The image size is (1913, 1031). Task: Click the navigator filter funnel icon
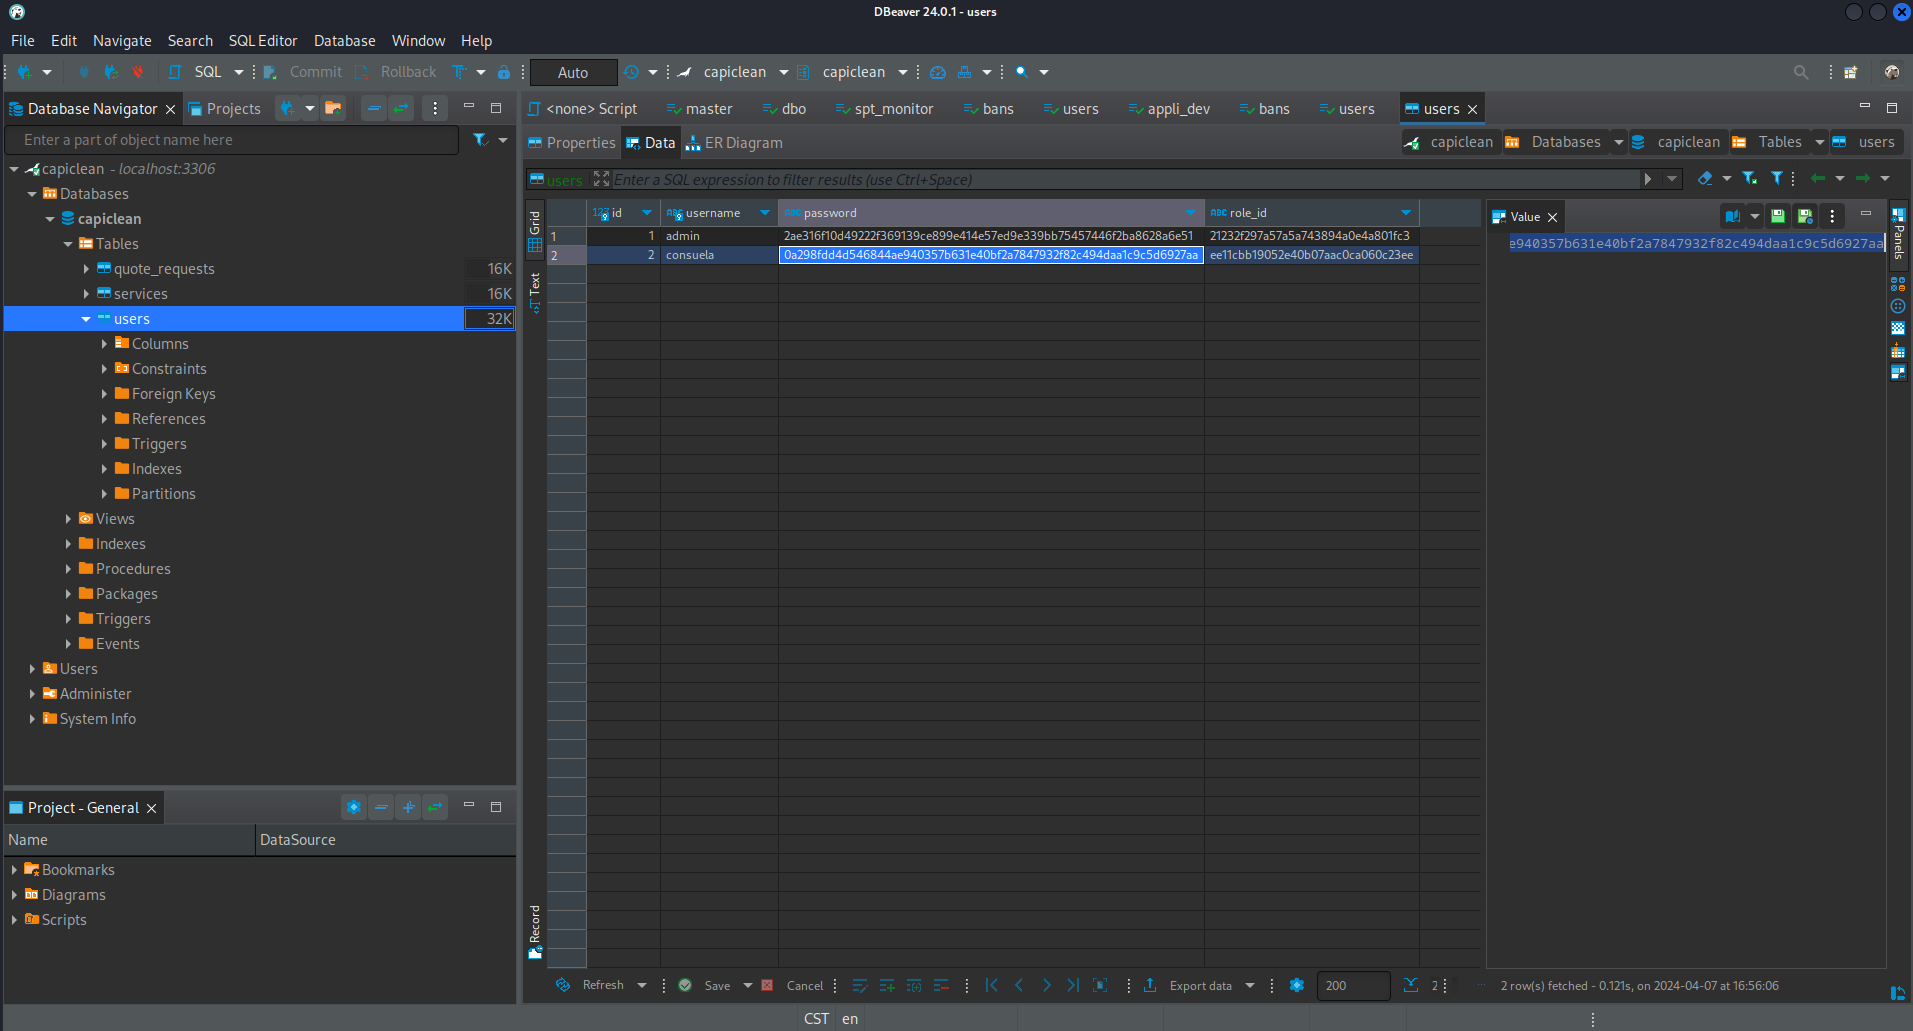coord(481,140)
